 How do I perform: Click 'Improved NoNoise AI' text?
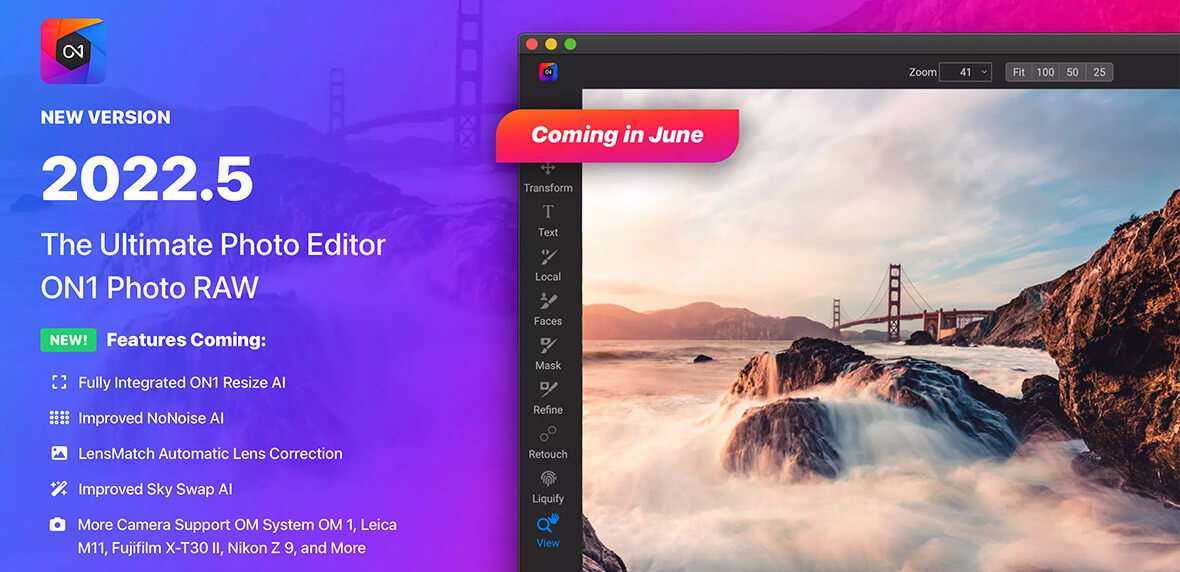151,418
